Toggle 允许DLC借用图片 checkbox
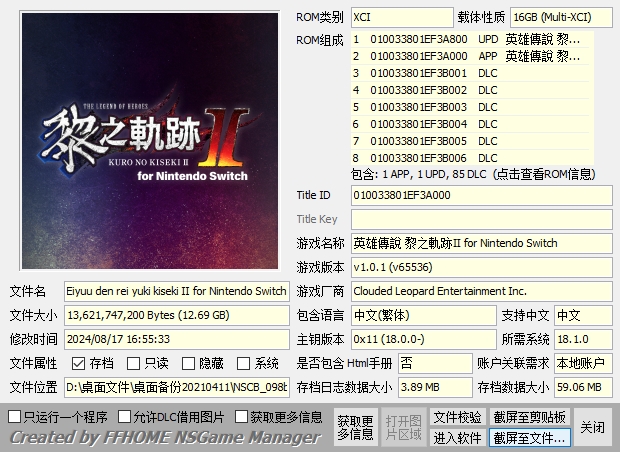This screenshot has height=452, width=620. point(125,416)
